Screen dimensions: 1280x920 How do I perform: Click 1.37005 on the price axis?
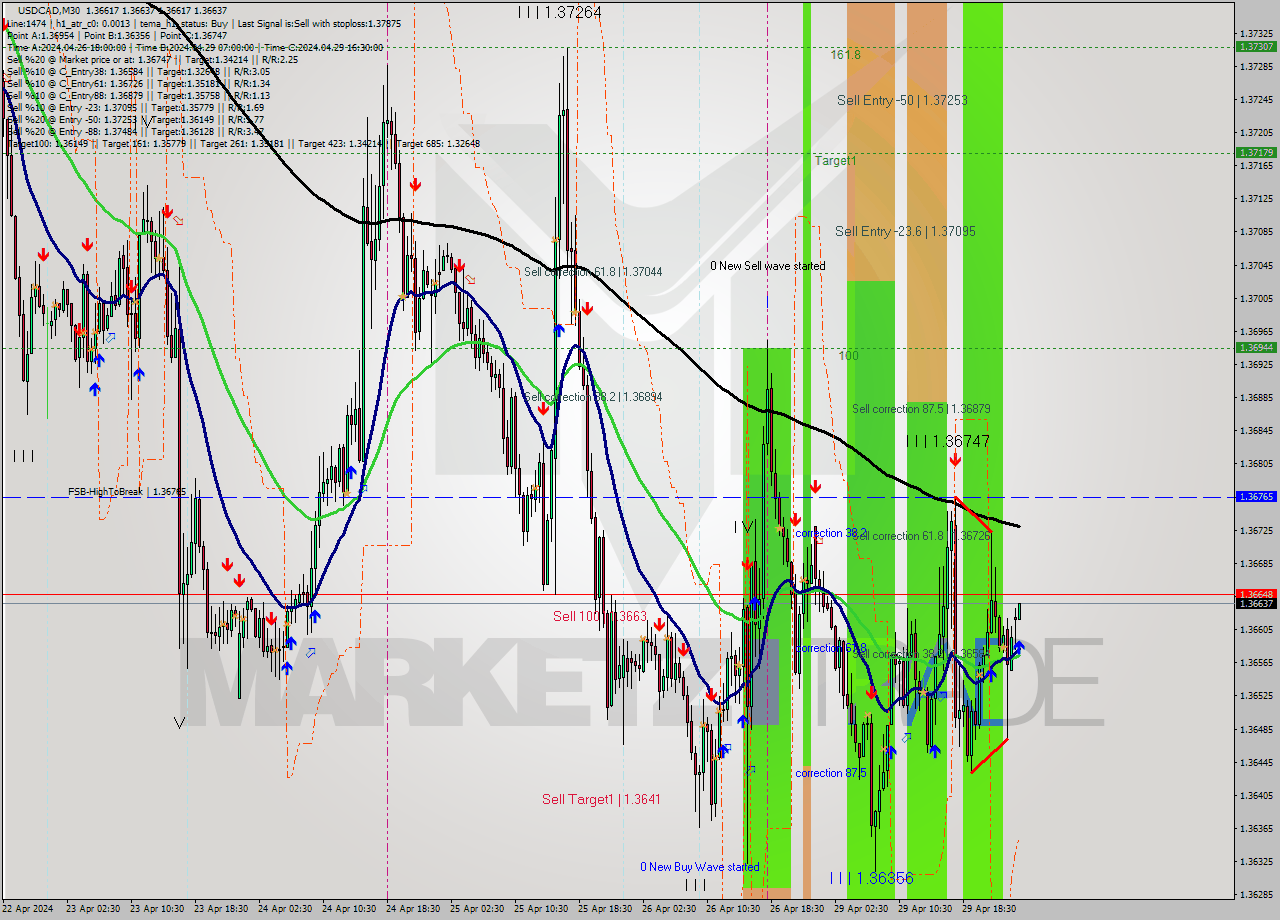coord(1255,298)
